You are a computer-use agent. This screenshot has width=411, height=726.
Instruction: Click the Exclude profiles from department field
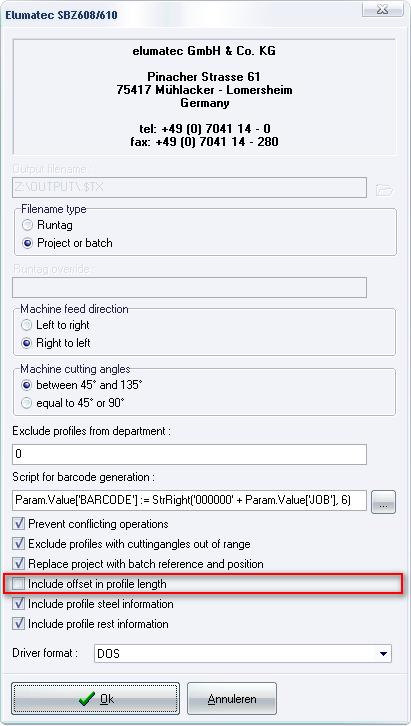click(x=189, y=454)
